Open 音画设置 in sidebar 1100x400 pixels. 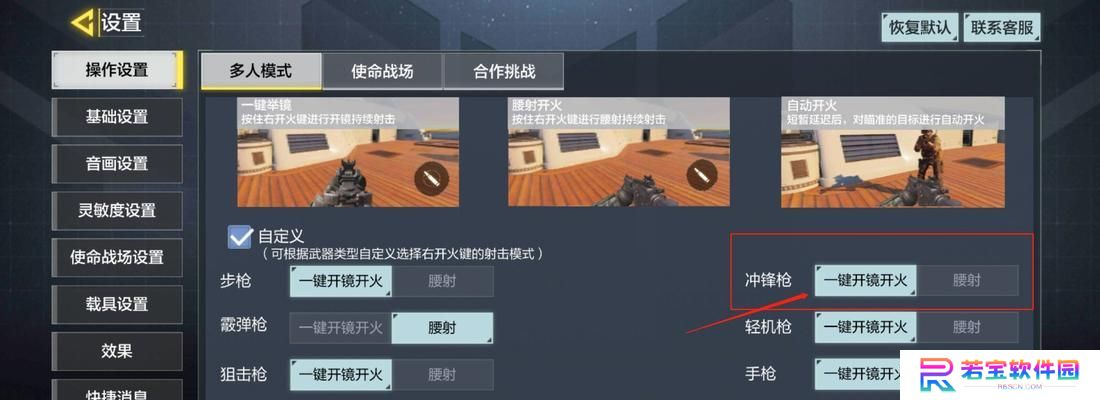click(x=117, y=164)
